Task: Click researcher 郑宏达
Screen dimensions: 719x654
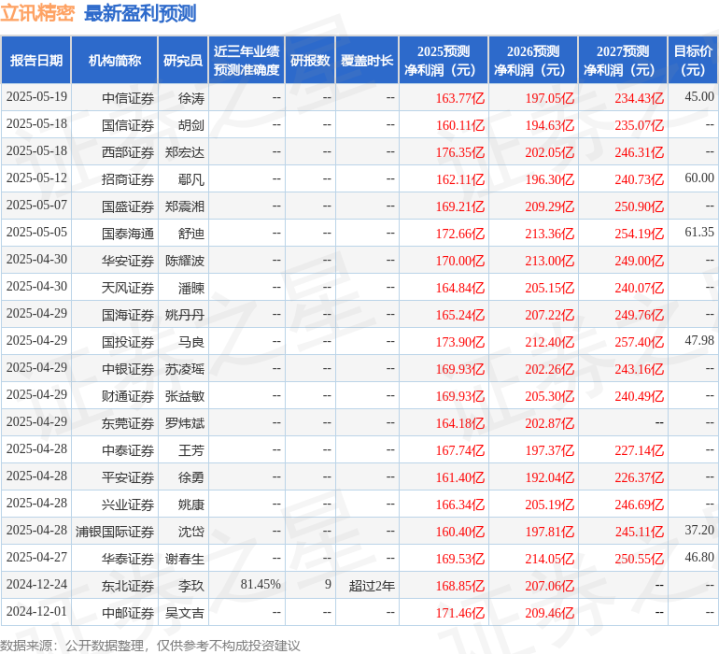Action: point(185,152)
